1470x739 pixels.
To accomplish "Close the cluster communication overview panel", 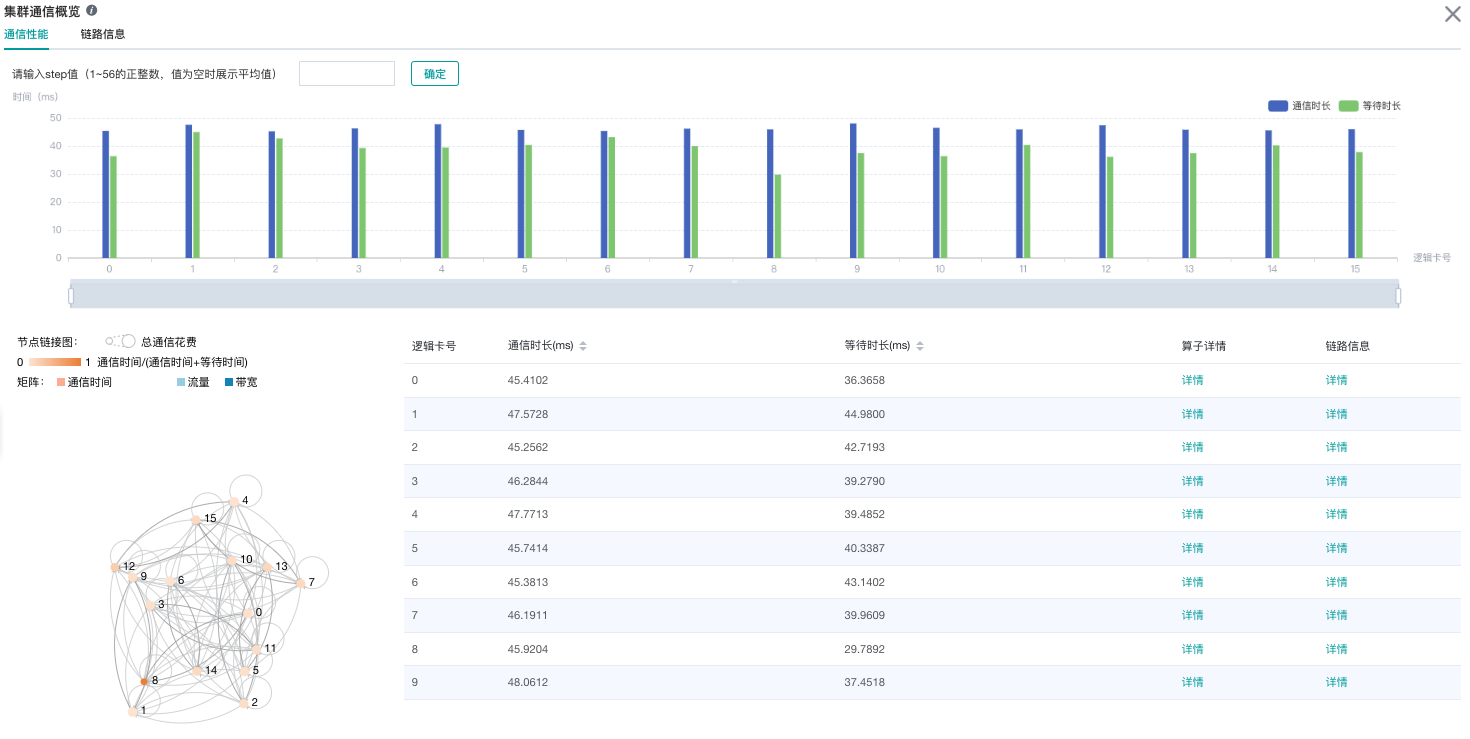I will (x=1452, y=14).
